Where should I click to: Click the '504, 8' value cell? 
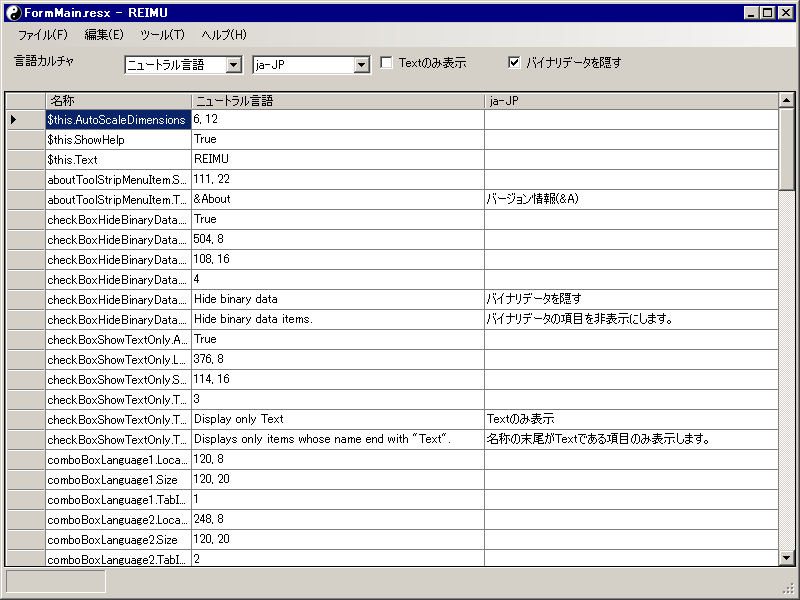[338, 240]
